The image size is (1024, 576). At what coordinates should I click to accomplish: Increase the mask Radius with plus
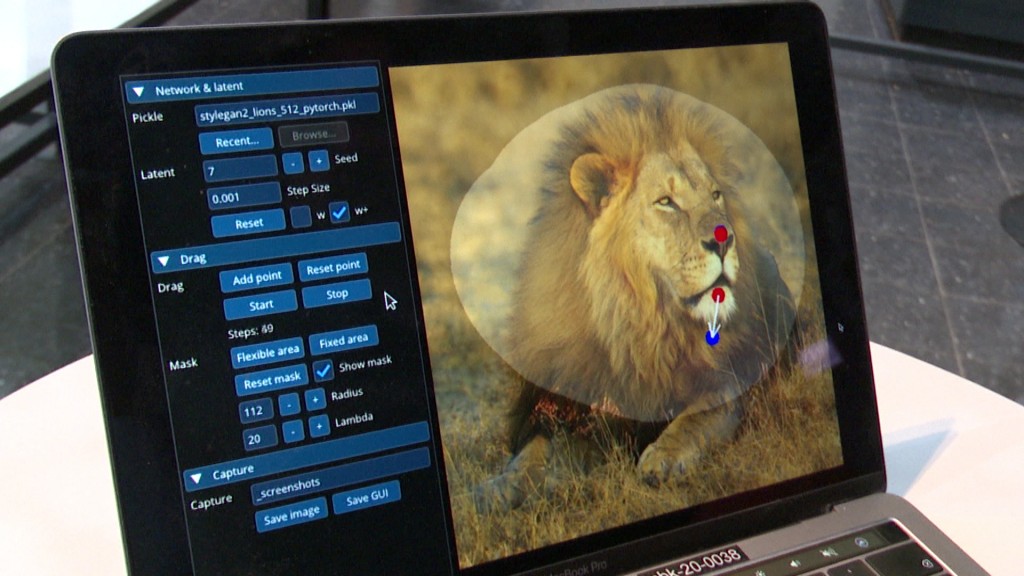tap(315, 400)
